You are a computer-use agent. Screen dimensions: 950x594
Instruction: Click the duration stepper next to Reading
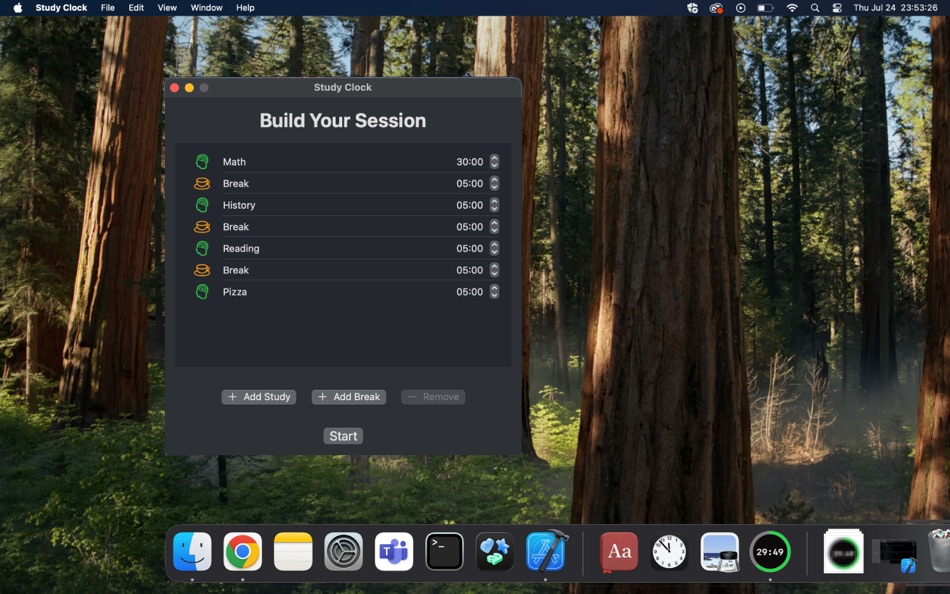point(493,248)
